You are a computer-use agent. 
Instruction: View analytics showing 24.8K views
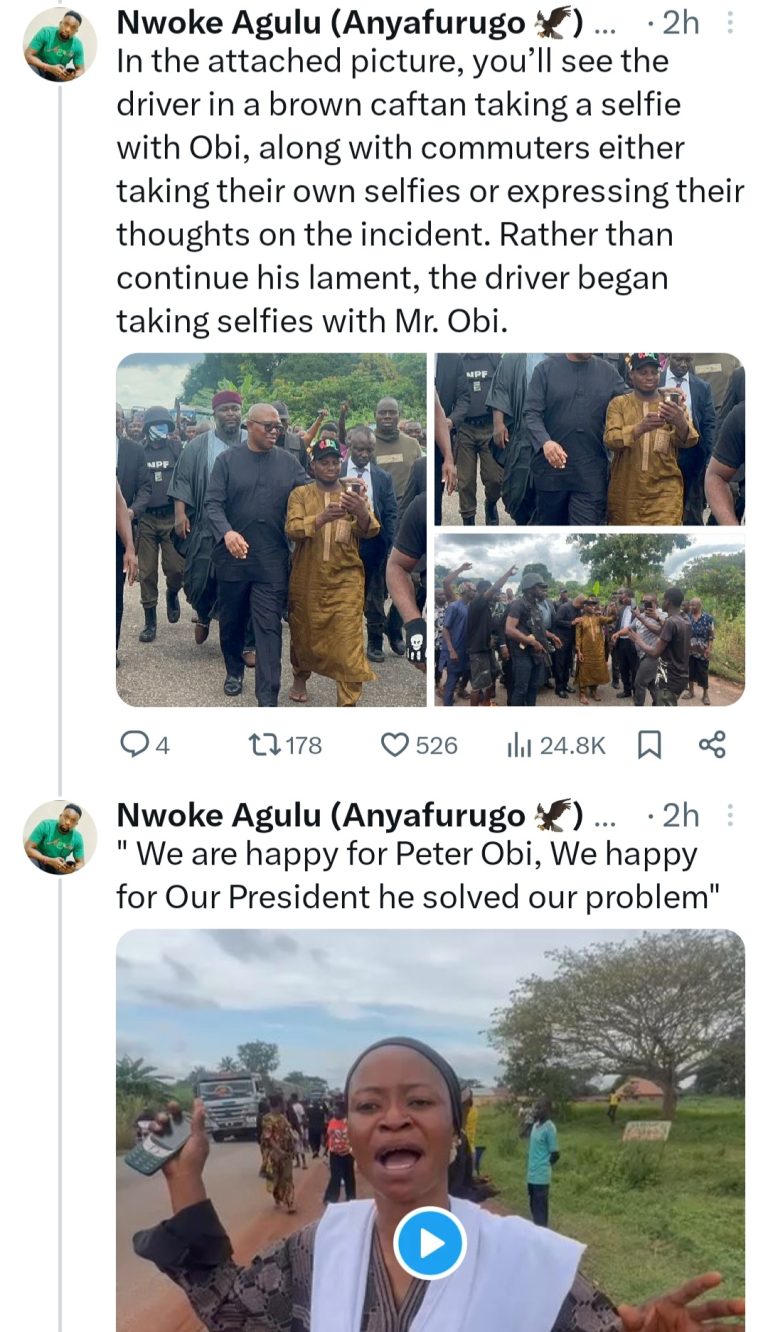tap(520, 744)
